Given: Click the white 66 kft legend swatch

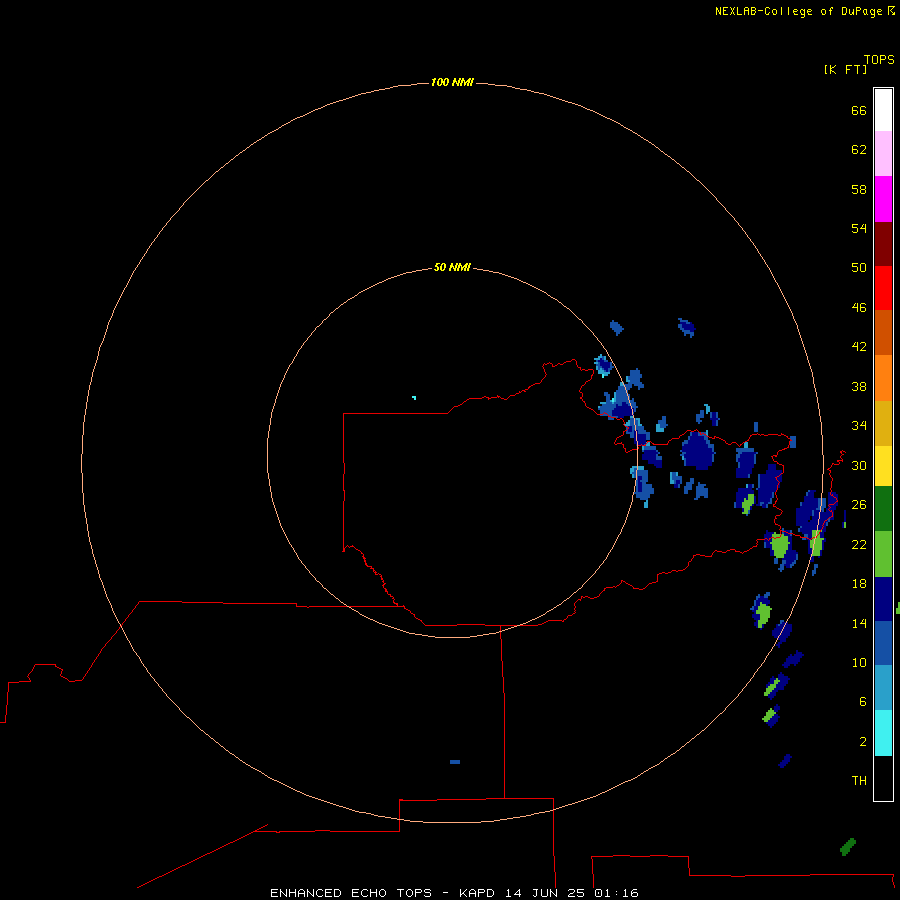Looking at the screenshot, I should pyautogui.click(x=883, y=110).
